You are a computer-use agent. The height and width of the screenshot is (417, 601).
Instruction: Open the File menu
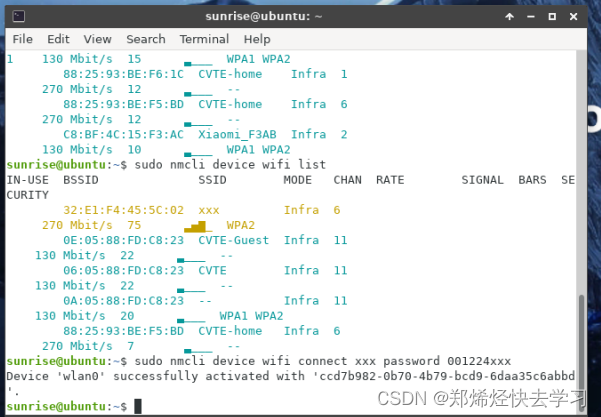[x=22, y=39]
